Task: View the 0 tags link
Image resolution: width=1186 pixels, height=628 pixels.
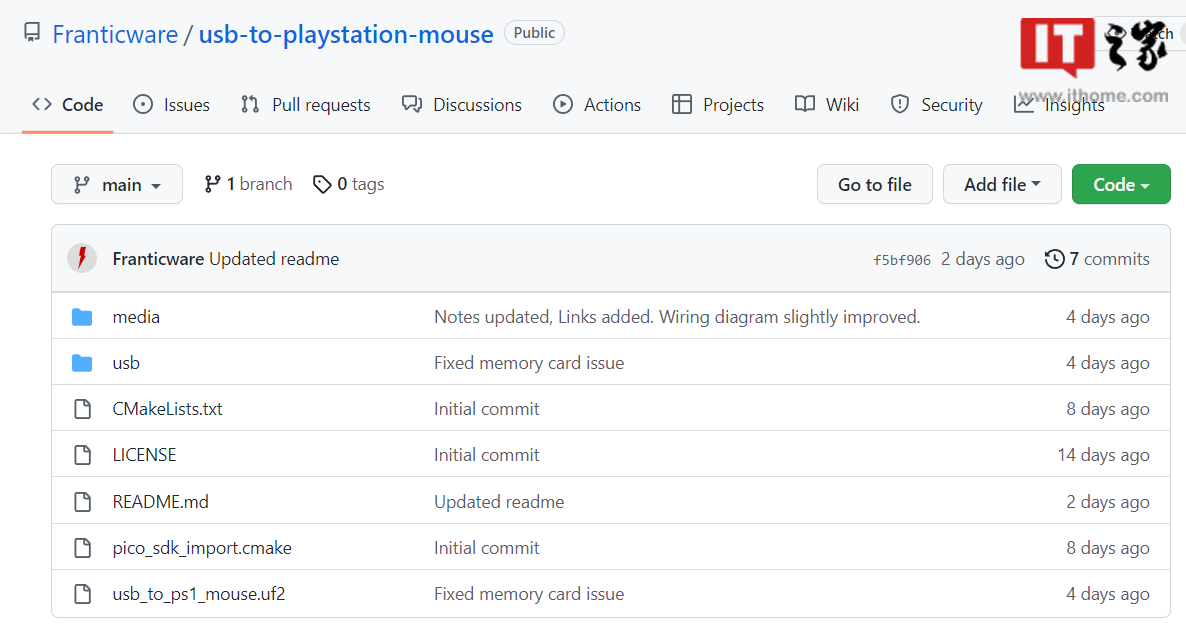Action: [x=349, y=184]
